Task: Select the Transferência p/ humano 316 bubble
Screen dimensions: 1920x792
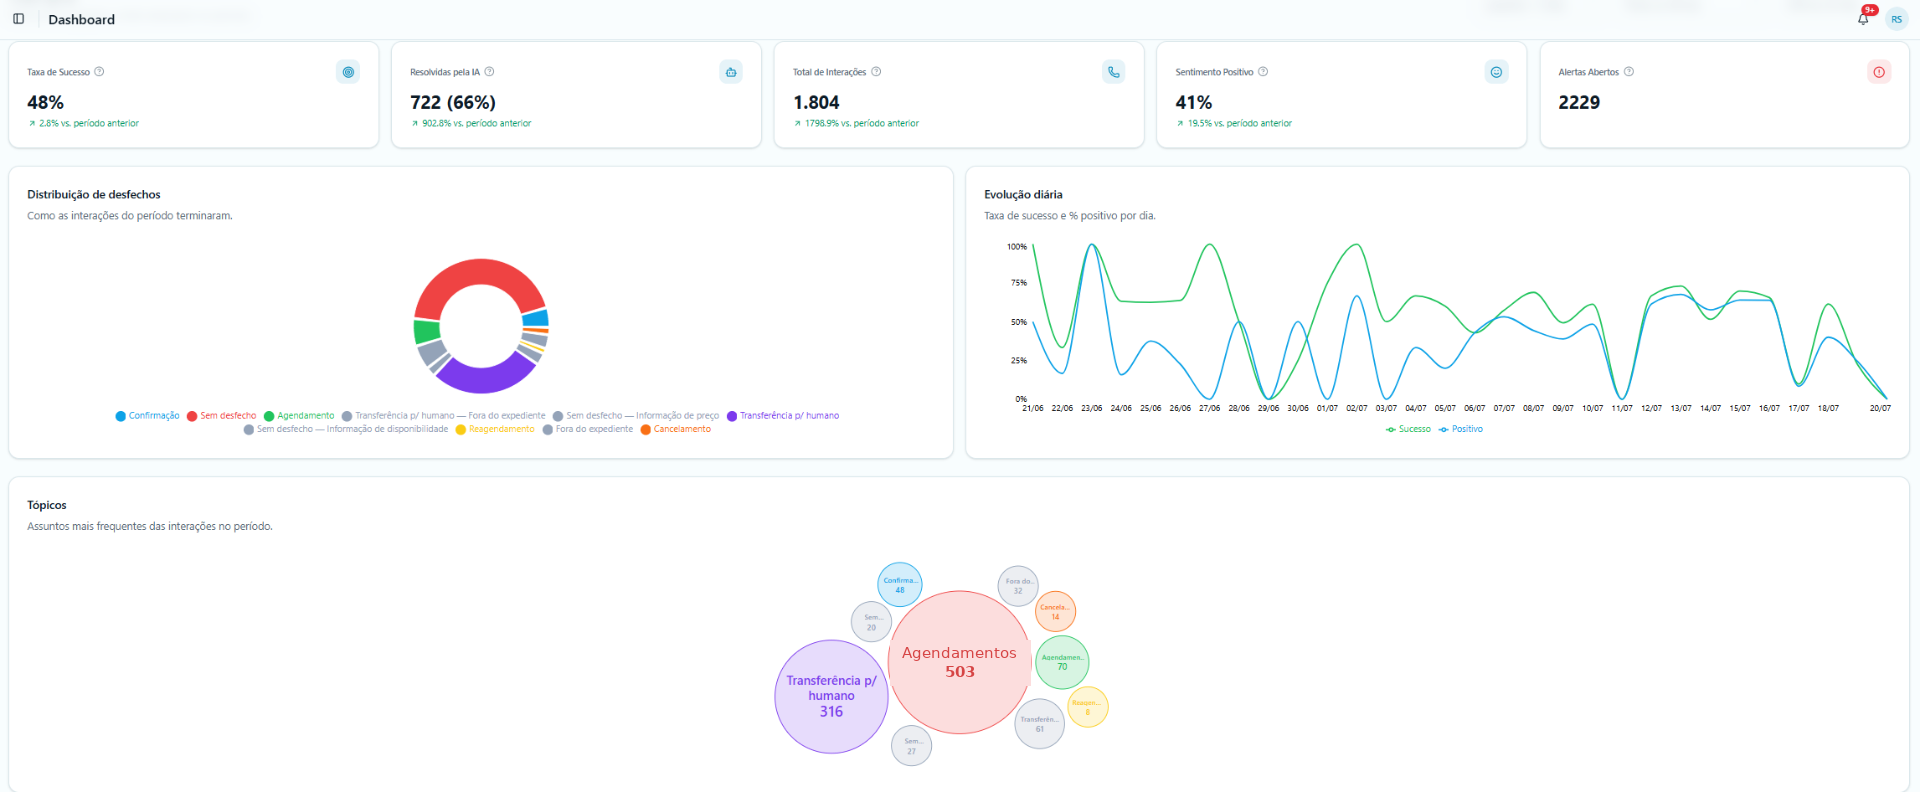Action: [x=831, y=696]
